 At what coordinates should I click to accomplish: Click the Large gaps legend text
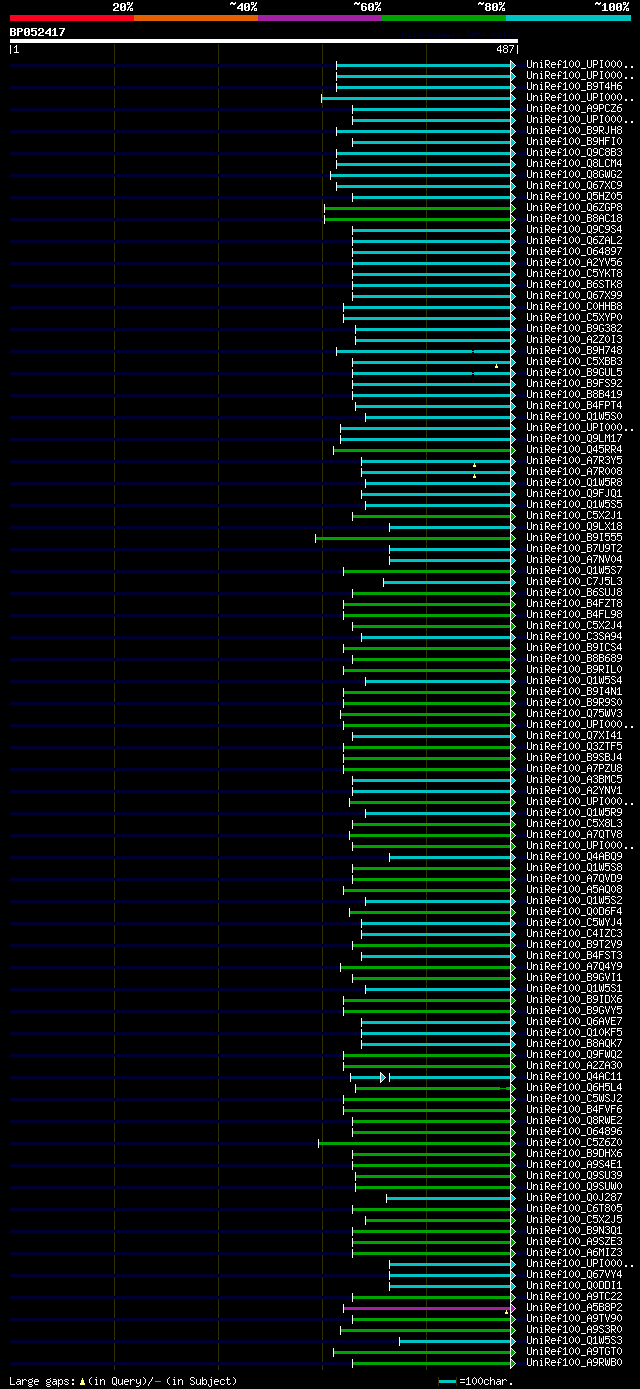(x=123, y=1381)
